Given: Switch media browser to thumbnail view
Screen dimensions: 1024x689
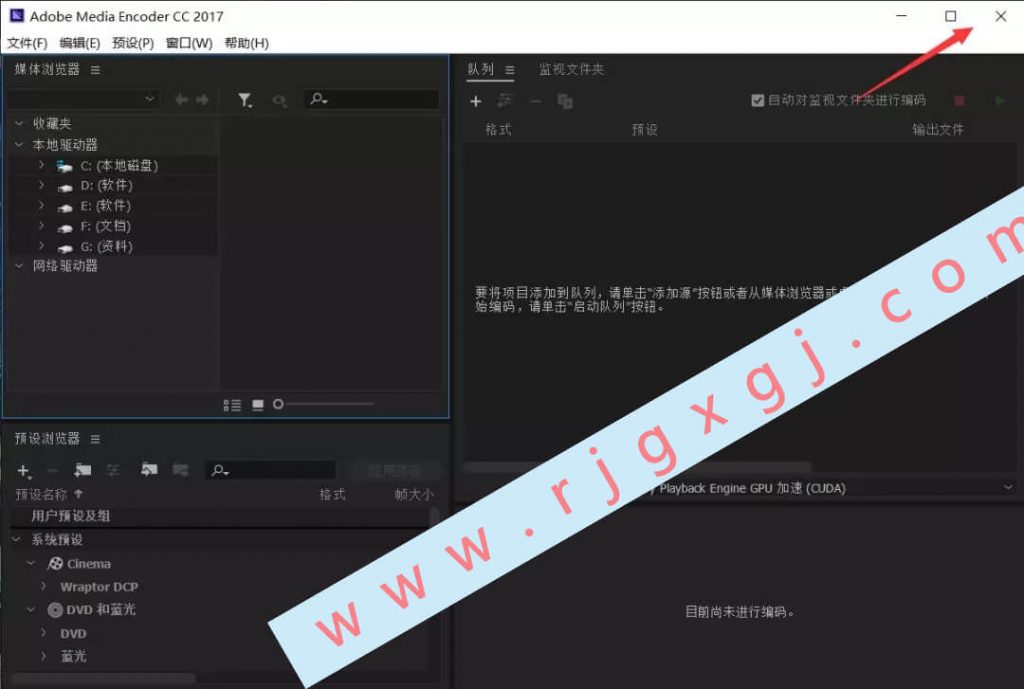Looking at the screenshot, I should [x=258, y=406].
